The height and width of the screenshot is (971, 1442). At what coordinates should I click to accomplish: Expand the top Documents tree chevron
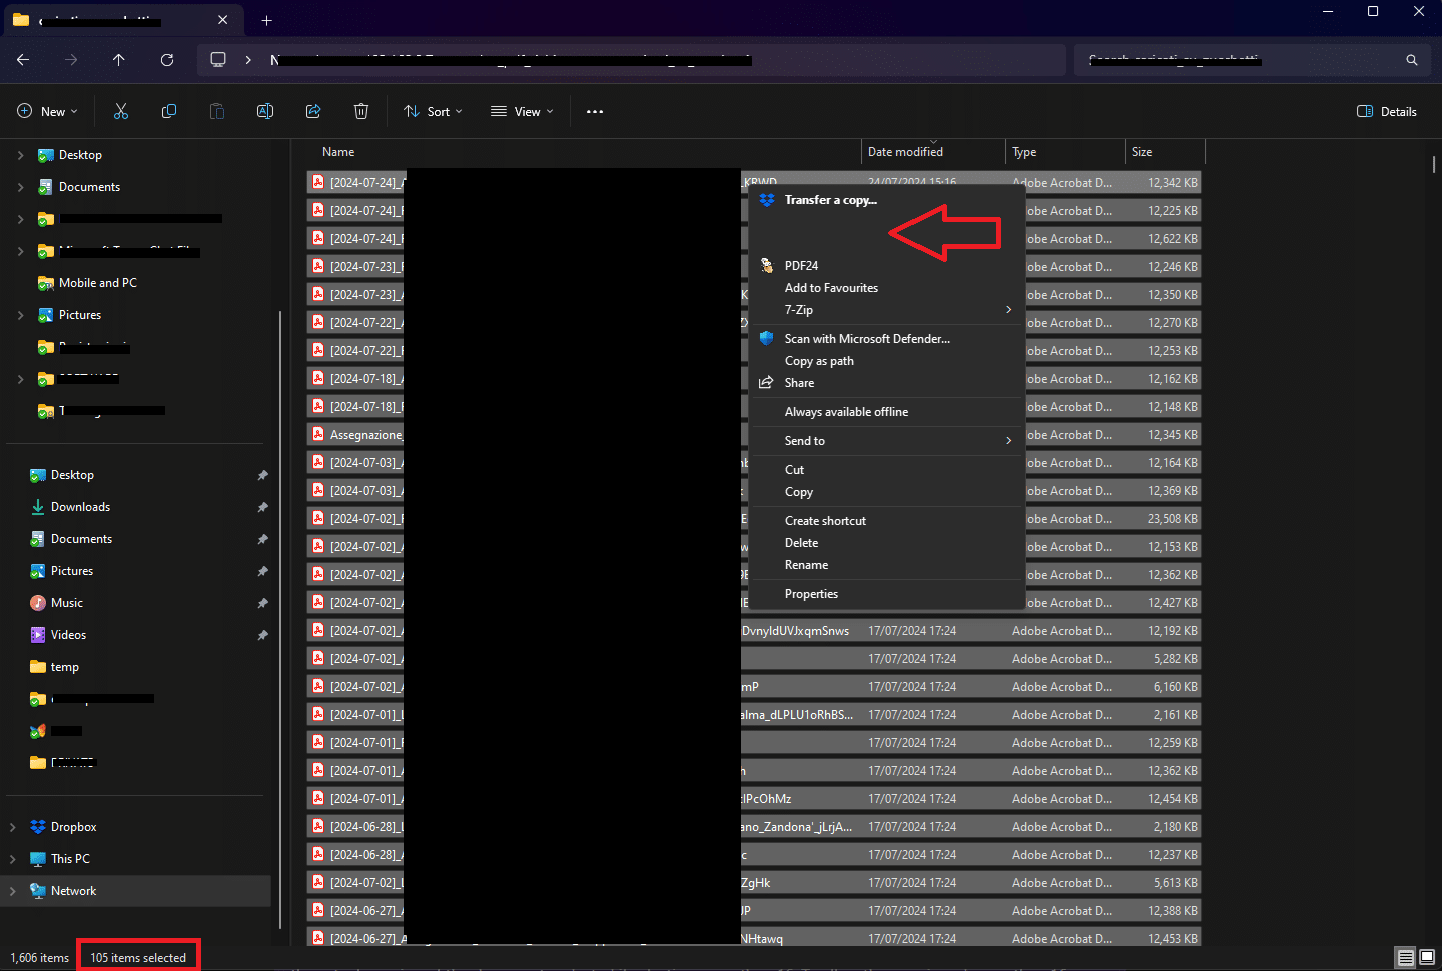pyautogui.click(x=20, y=187)
